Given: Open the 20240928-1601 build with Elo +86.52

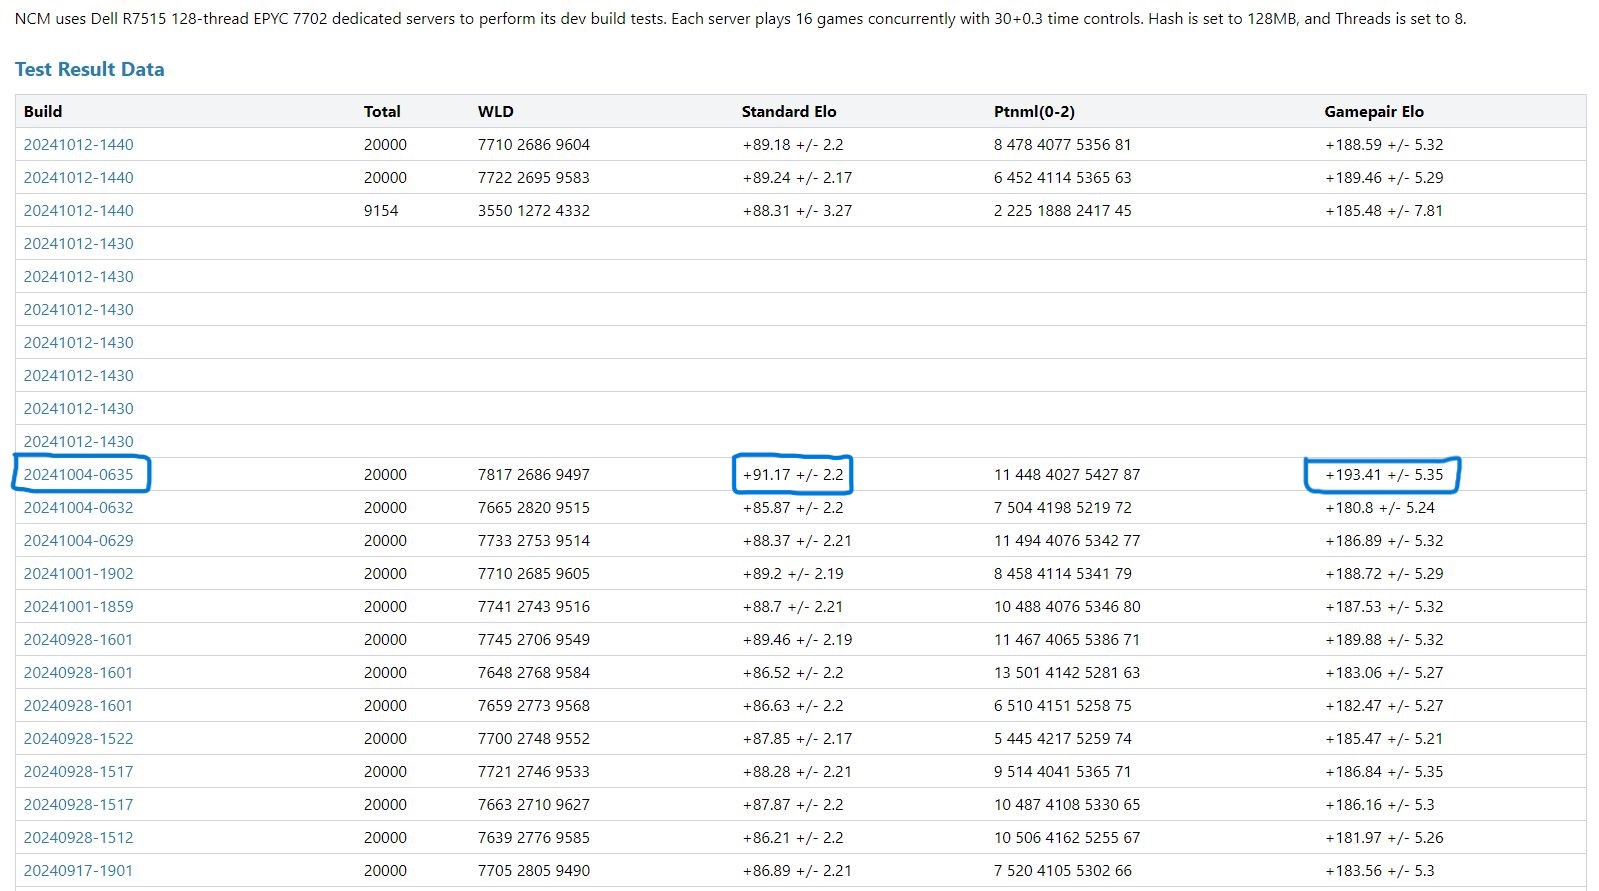Looking at the screenshot, I should [x=78, y=672].
